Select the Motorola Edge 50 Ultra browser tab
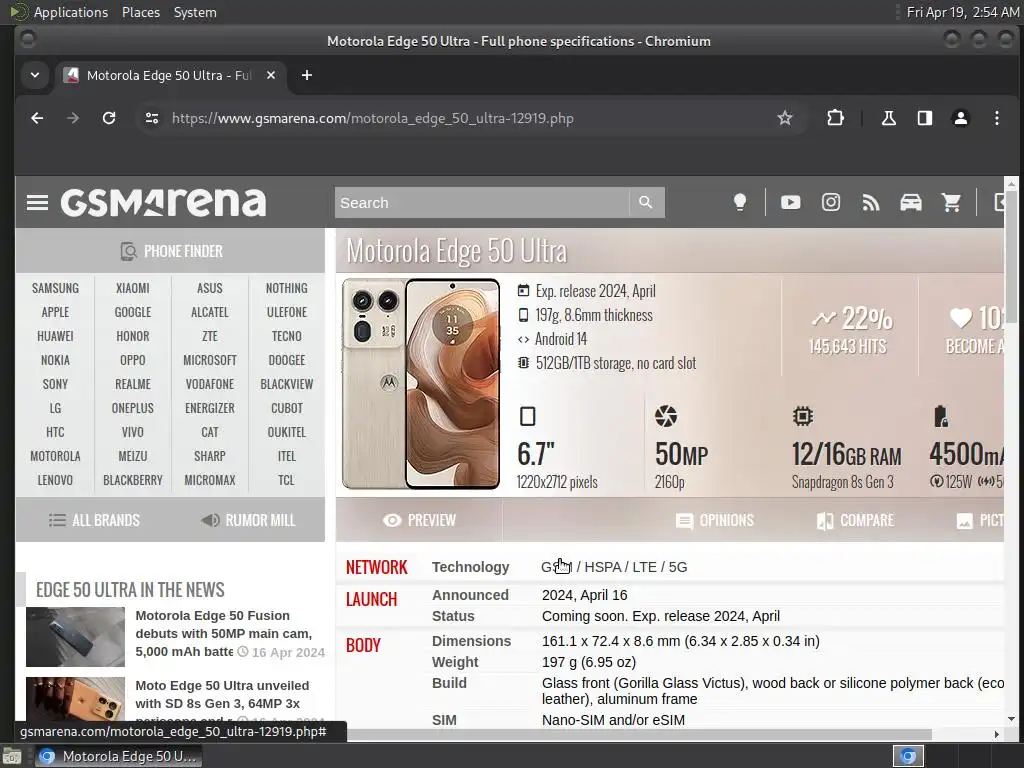This screenshot has width=1024, height=768. click(x=170, y=75)
